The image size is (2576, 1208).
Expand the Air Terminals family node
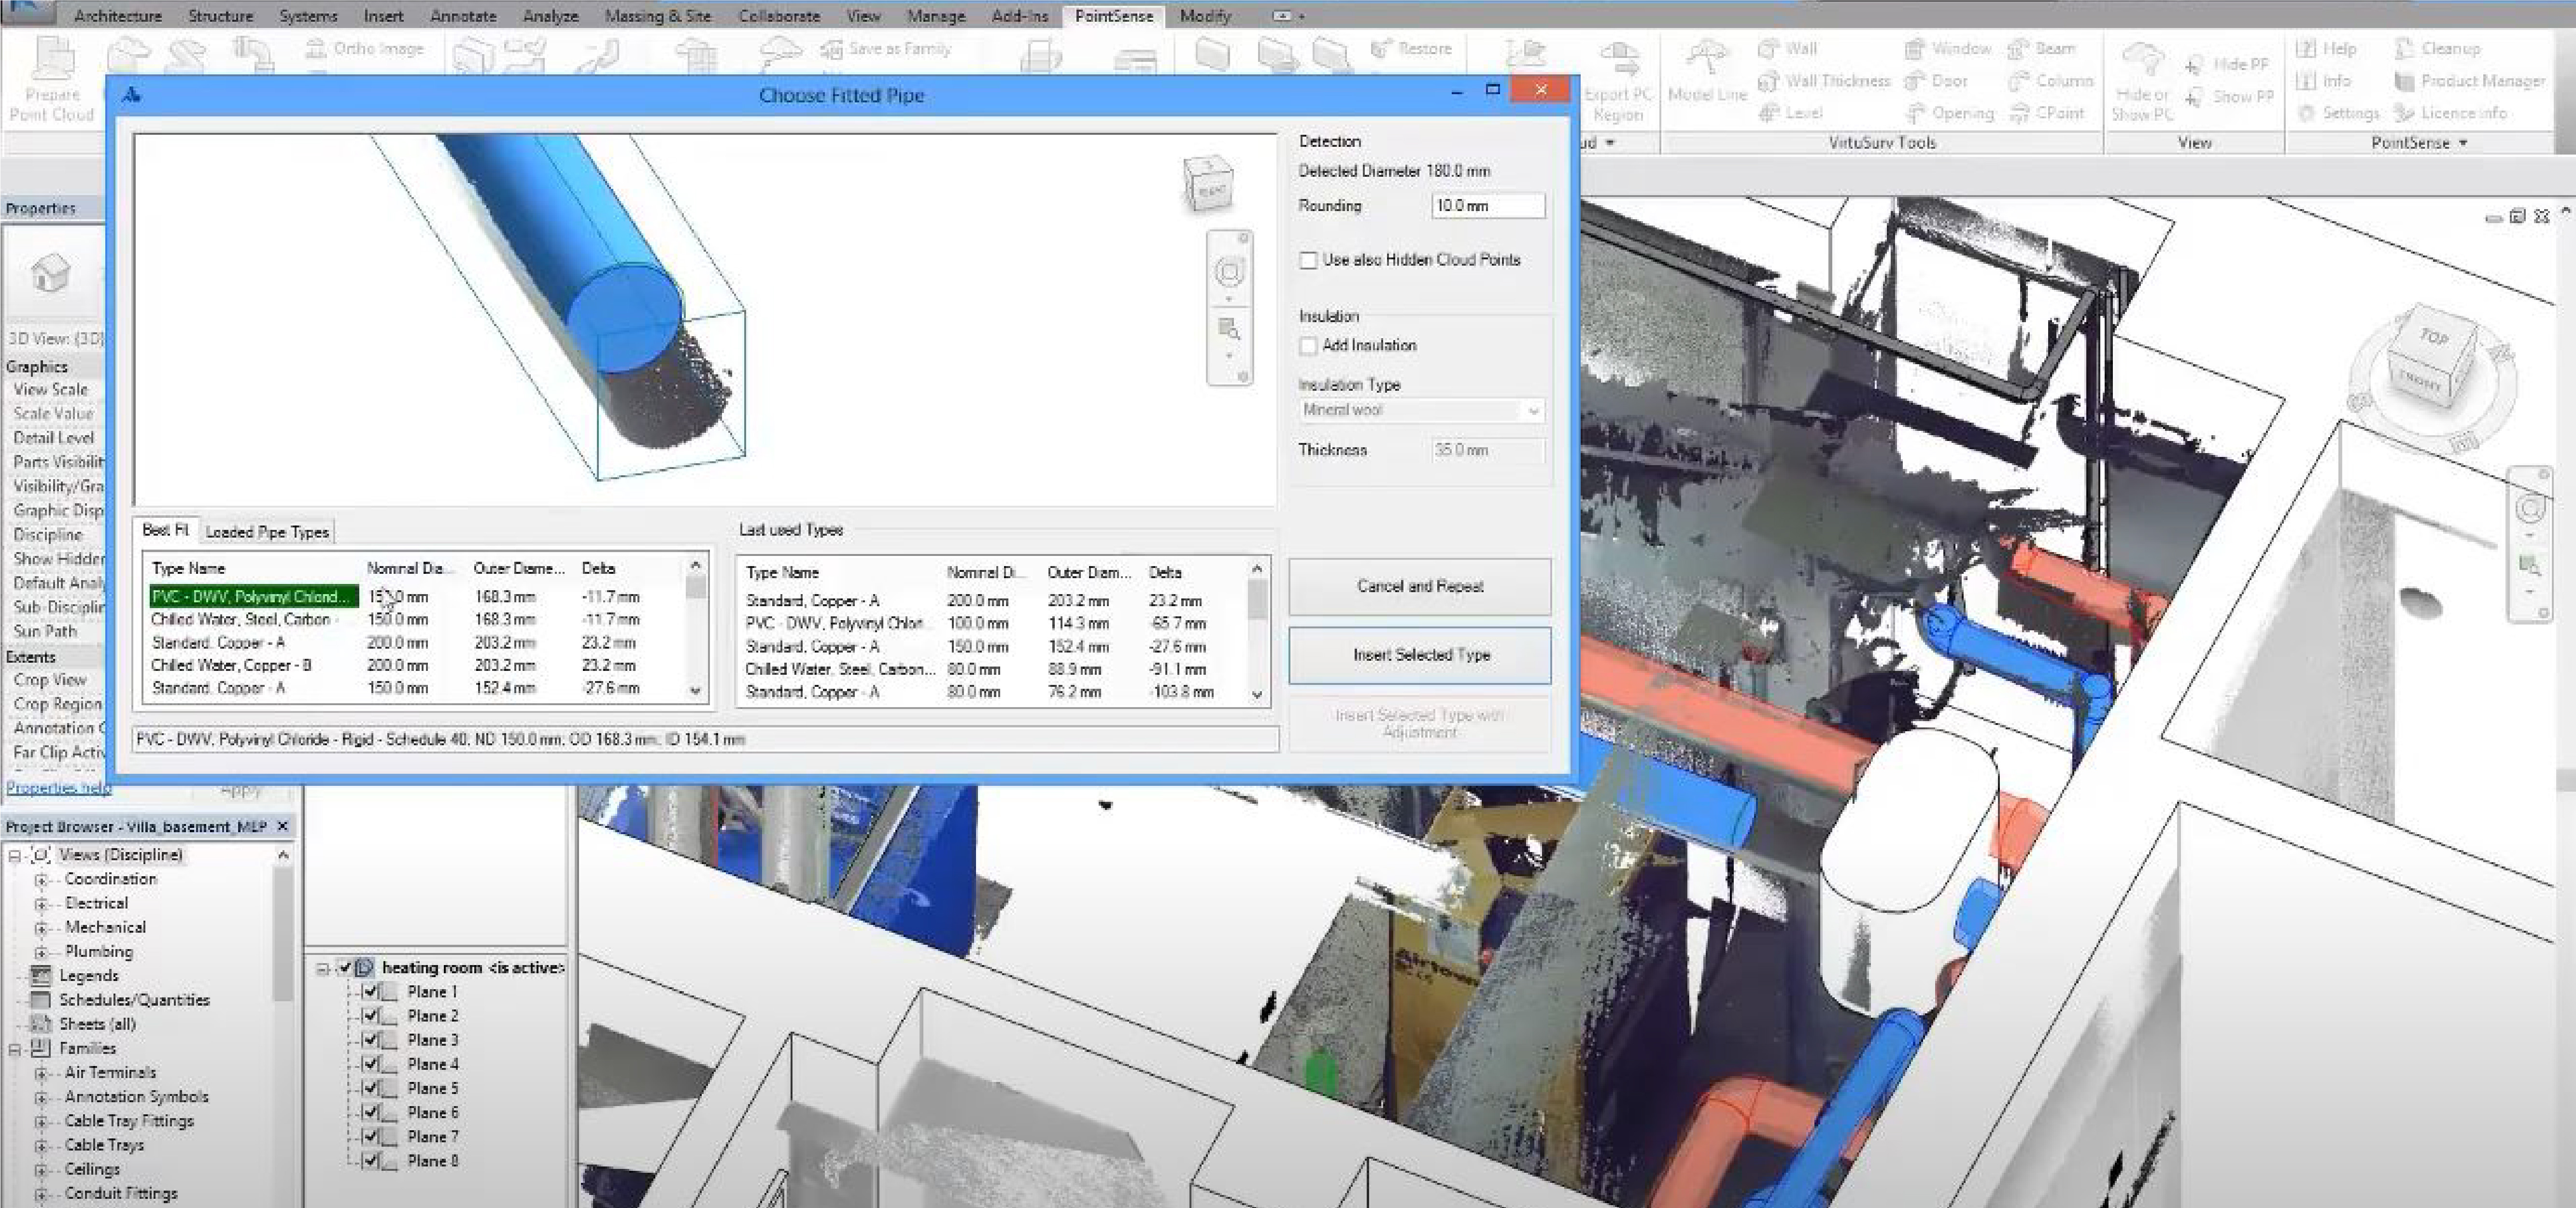[41, 1073]
